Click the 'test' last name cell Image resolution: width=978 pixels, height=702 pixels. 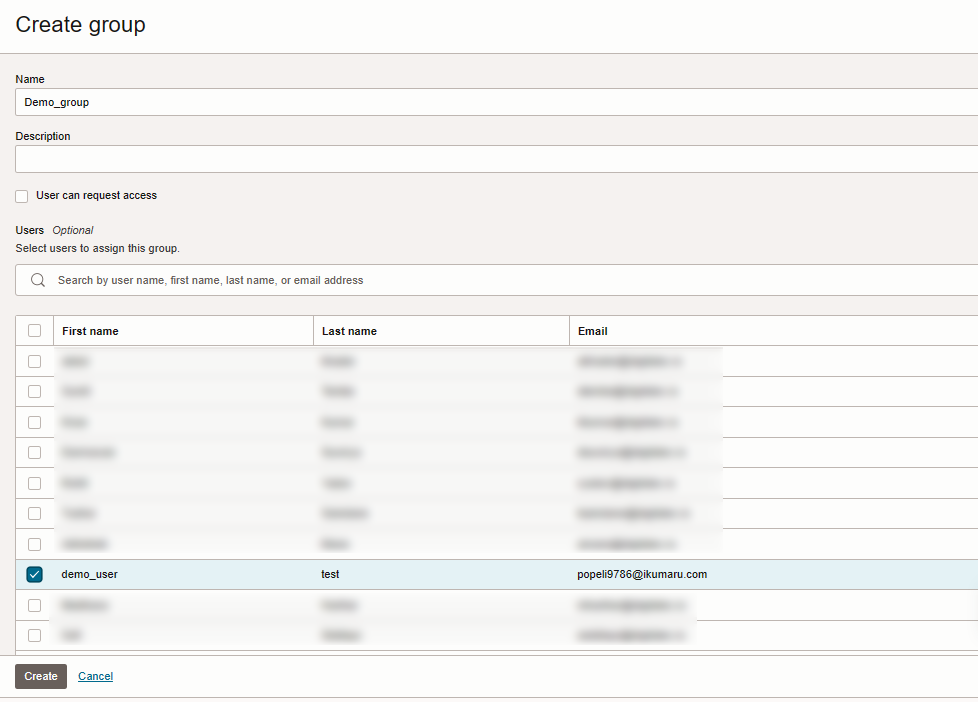click(331, 574)
